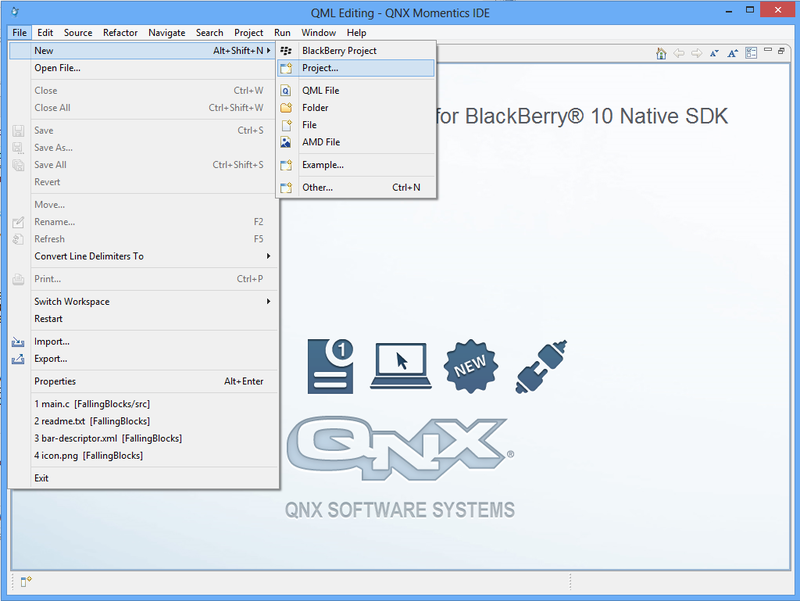Image resolution: width=800 pixels, height=601 pixels.
Task: Open the Search menu
Action: click(x=210, y=33)
